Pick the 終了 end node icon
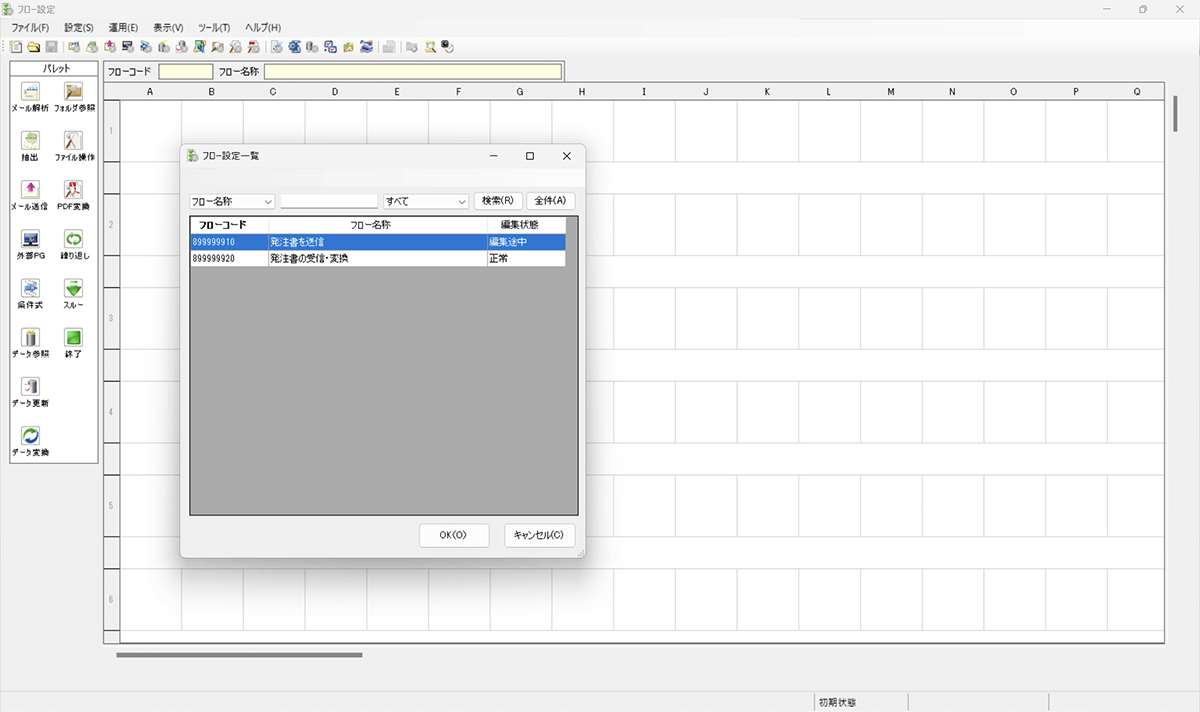Viewport: 1200px width, 712px height. [x=74, y=338]
